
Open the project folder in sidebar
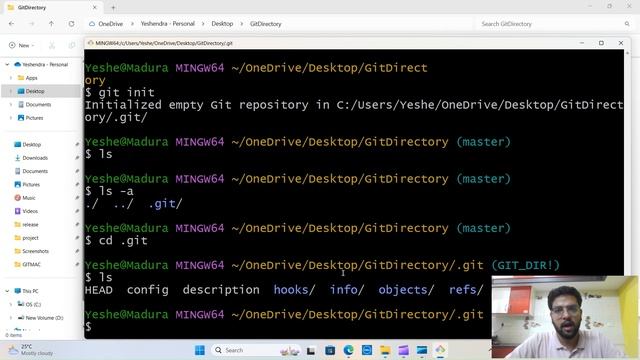pyautogui.click(x=26, y=238)
